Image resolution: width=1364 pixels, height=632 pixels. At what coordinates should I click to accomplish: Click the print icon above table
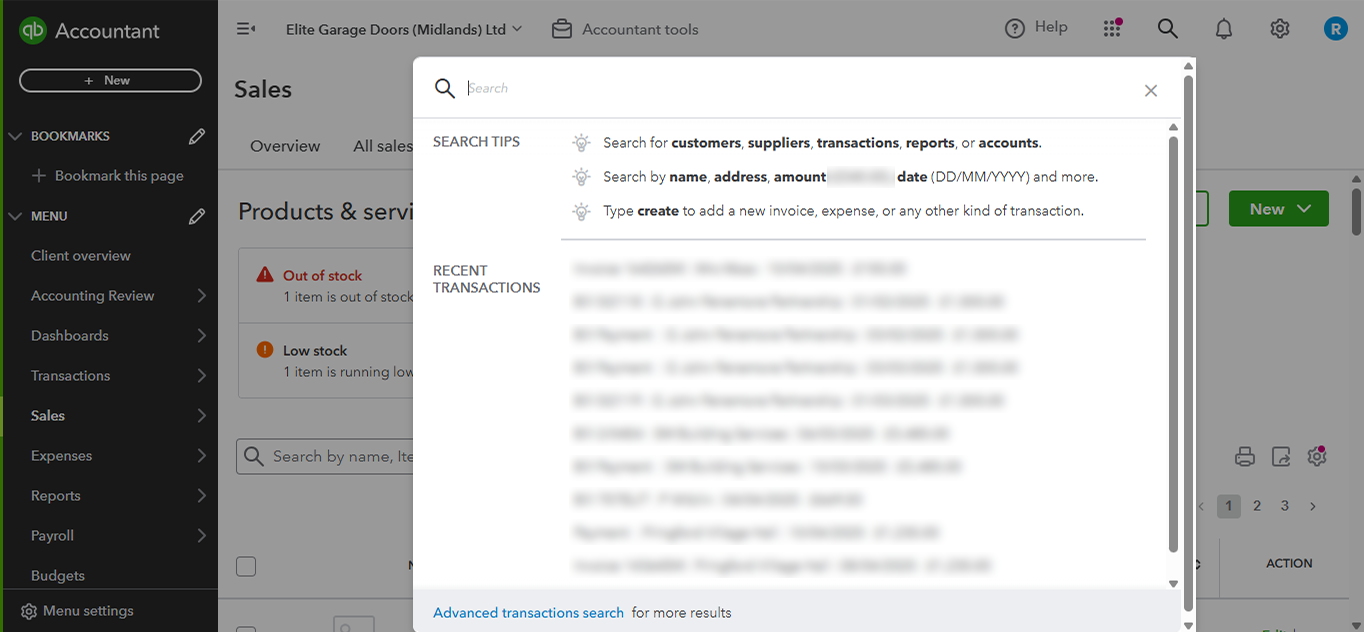(1244, 457)
